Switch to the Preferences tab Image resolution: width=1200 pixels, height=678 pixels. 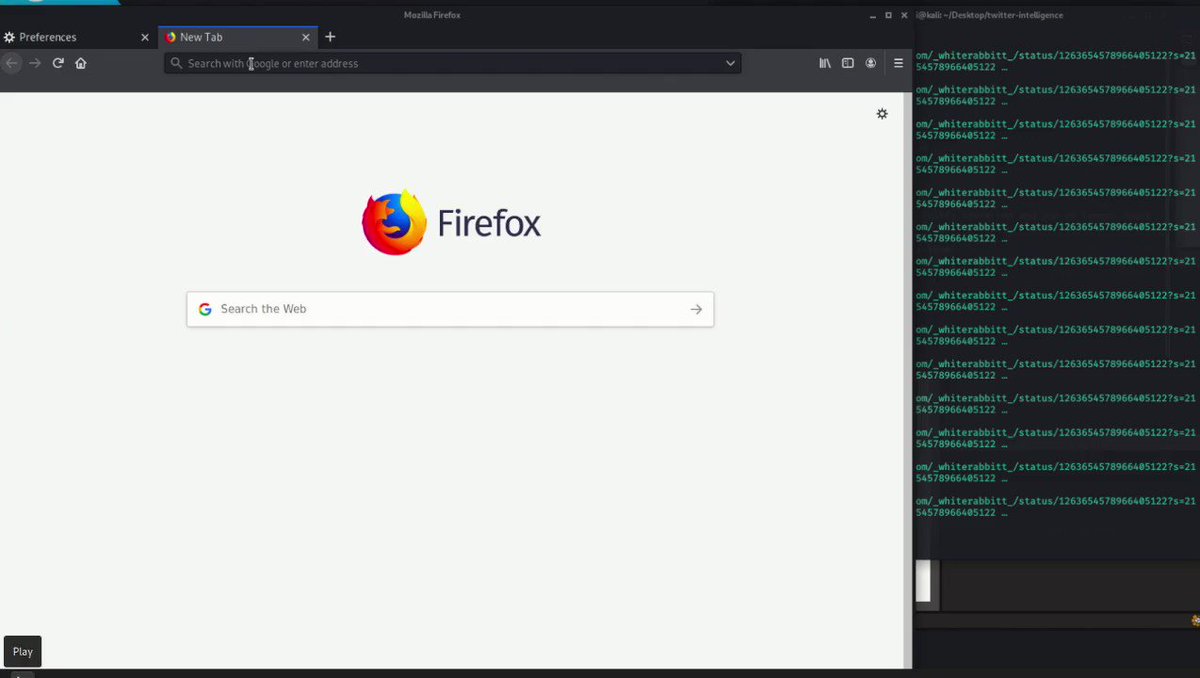(x=77, y=37)
